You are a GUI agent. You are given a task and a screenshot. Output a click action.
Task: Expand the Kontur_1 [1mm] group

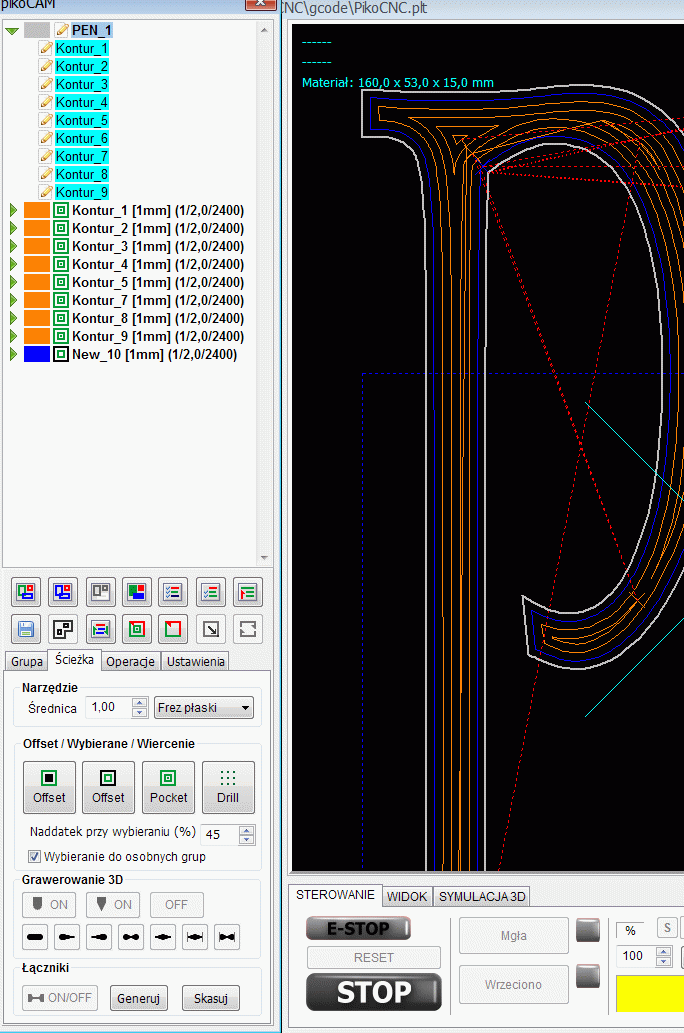[x=13, y=210]
